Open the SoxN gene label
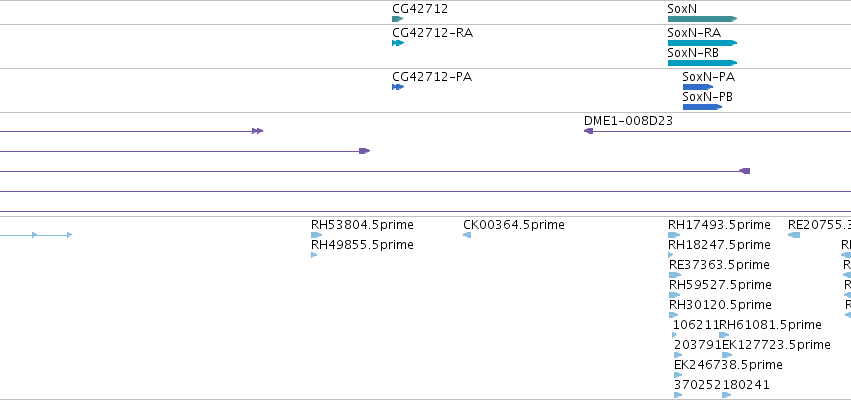 (682, 9)
